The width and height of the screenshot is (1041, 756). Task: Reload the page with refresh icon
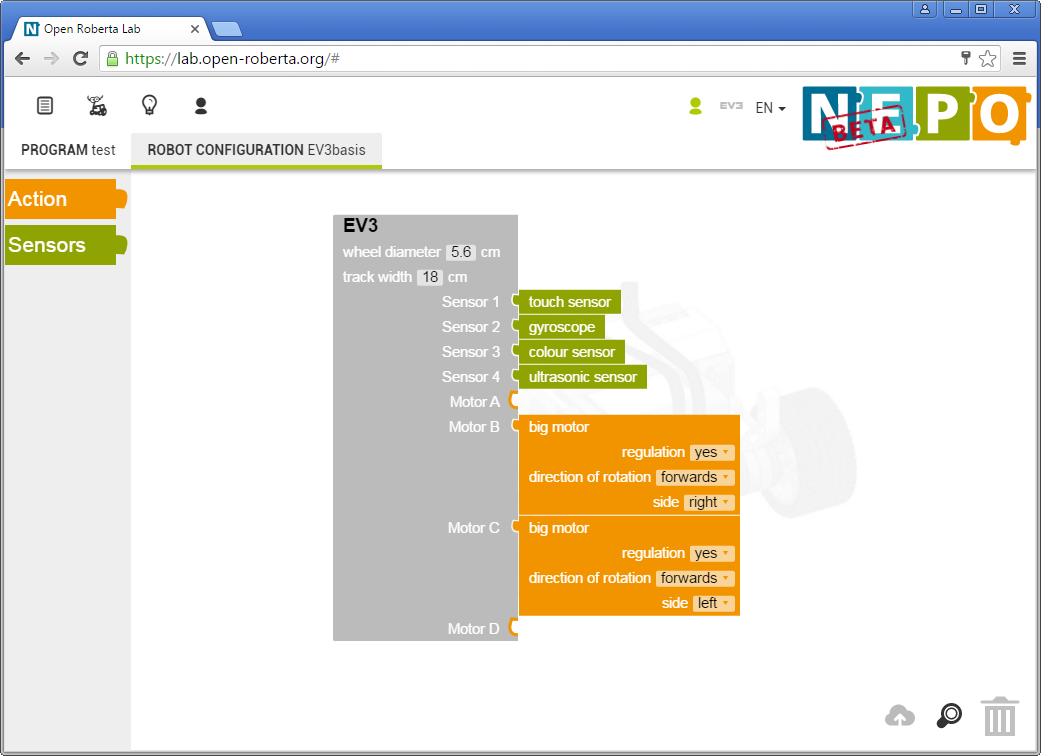click(80, 58)
